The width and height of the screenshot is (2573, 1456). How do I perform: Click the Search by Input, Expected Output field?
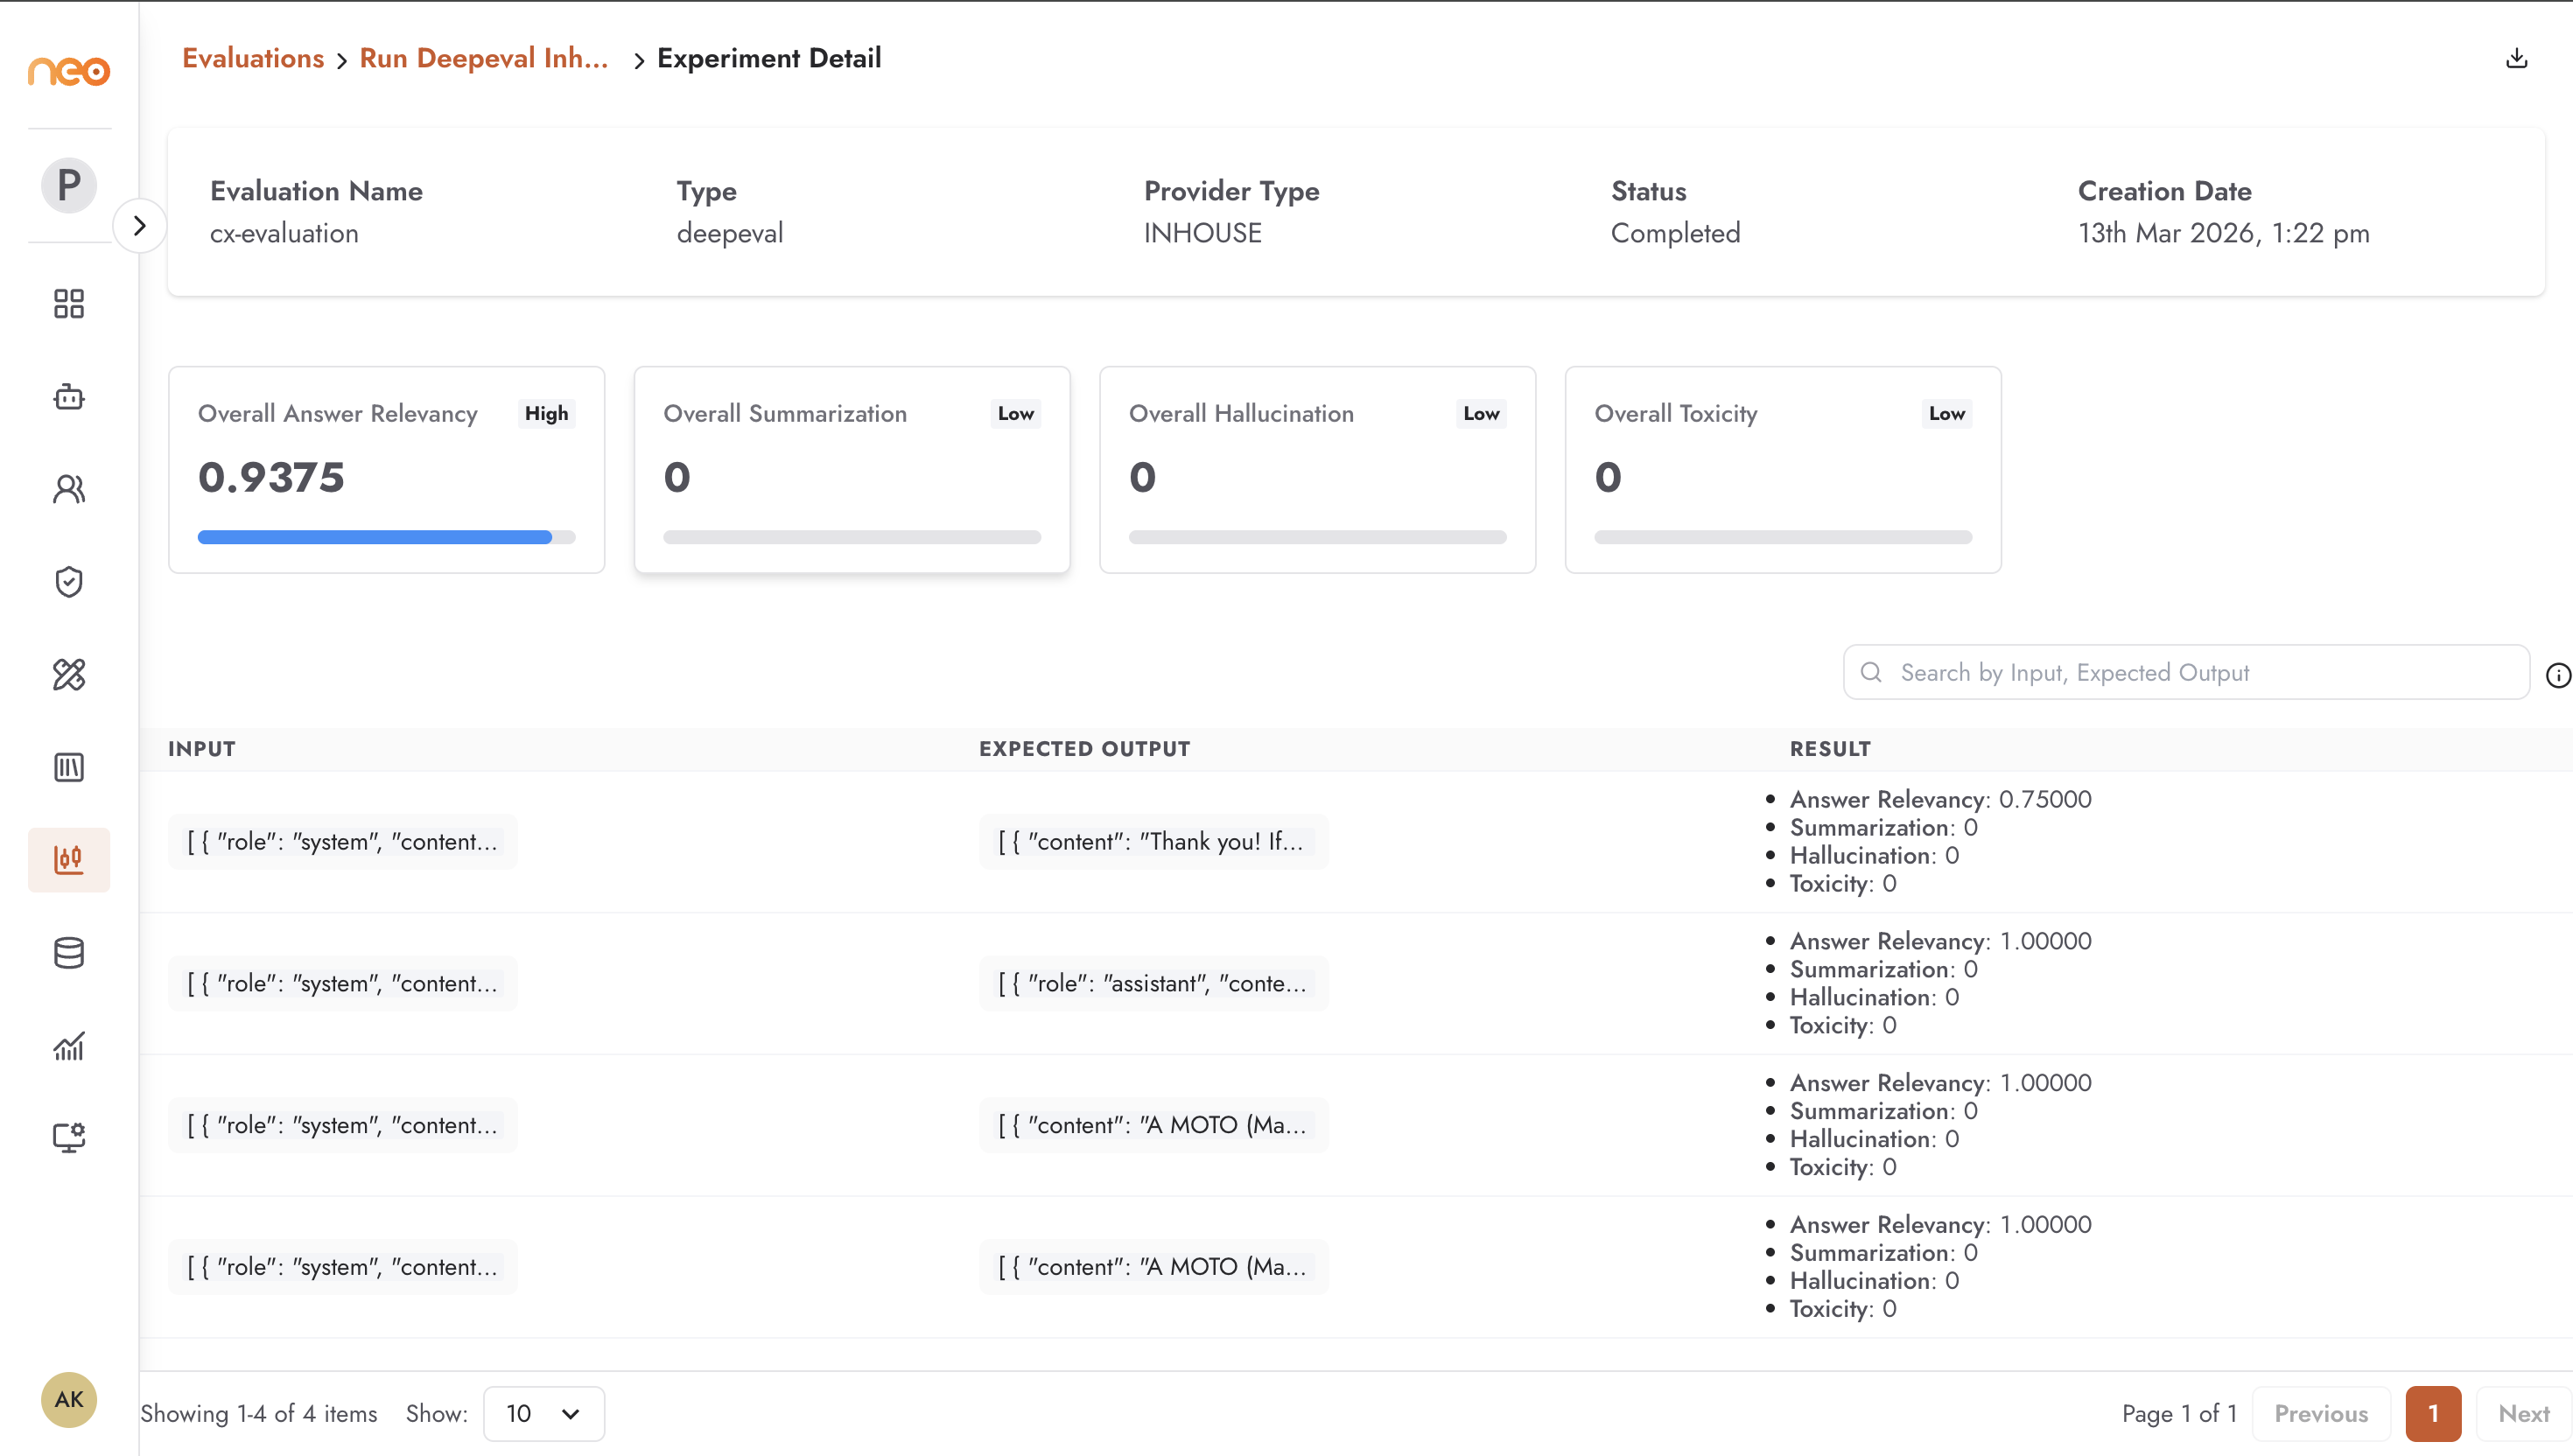[2186, 672]
